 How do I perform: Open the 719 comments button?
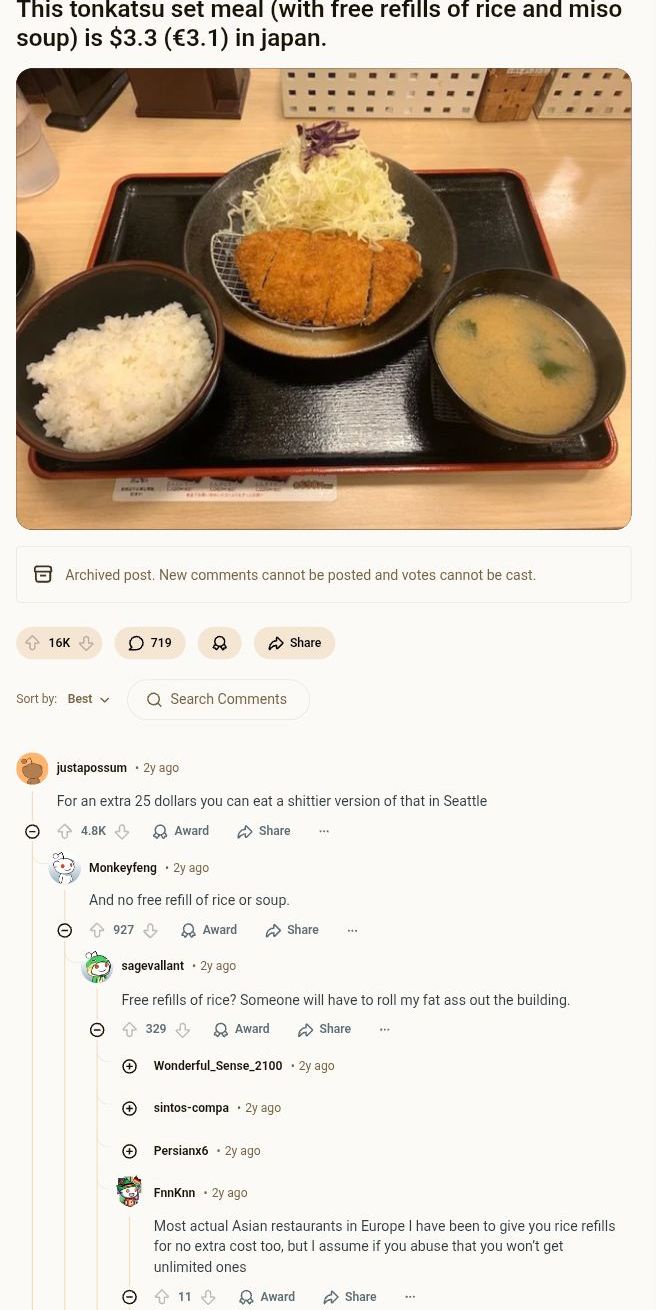pyautogui.click(x=150, y=643)
